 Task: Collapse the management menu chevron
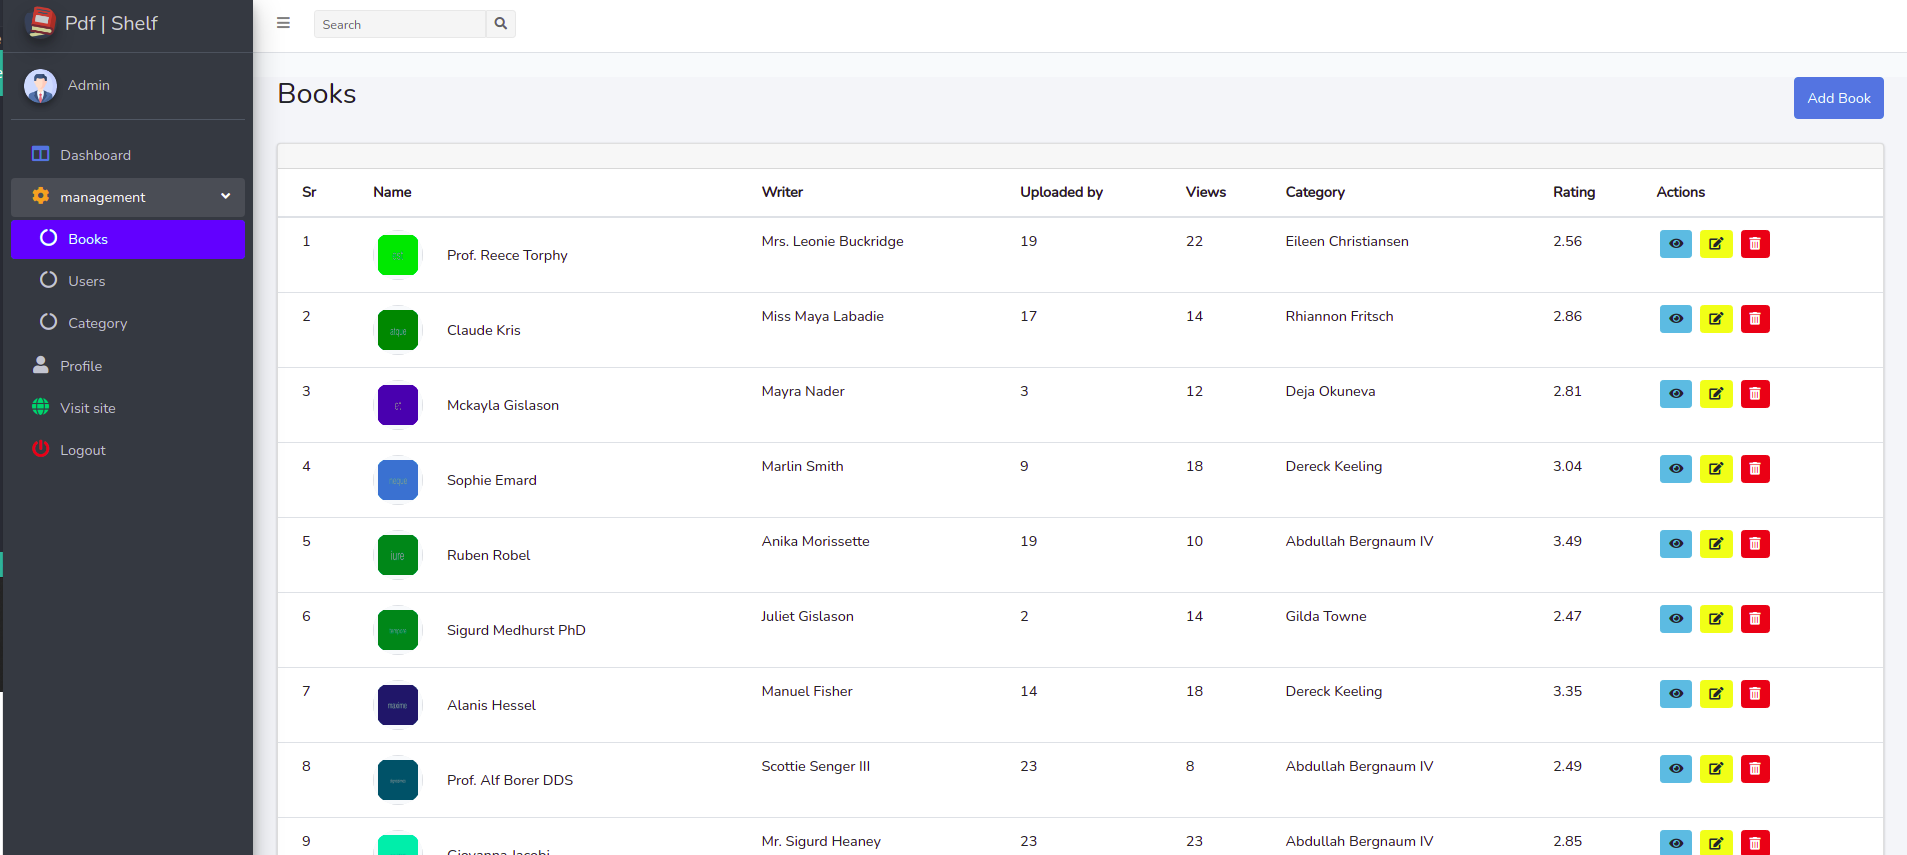[226, 197]
